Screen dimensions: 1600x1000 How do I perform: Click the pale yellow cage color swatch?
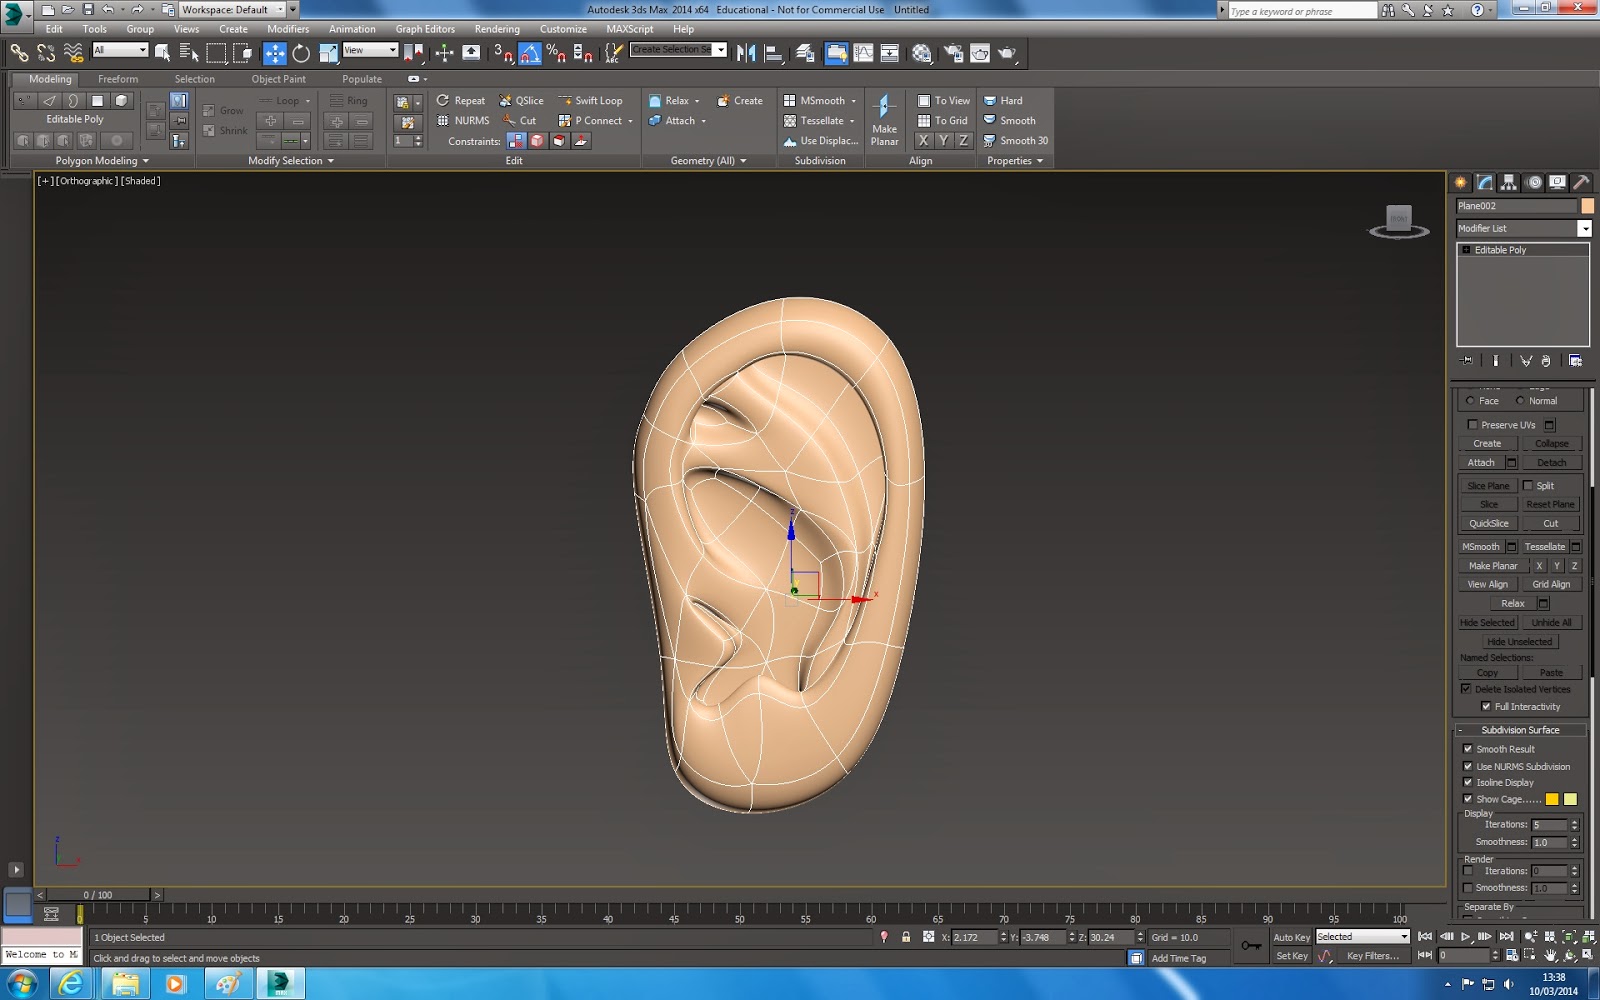point(1570,799)
